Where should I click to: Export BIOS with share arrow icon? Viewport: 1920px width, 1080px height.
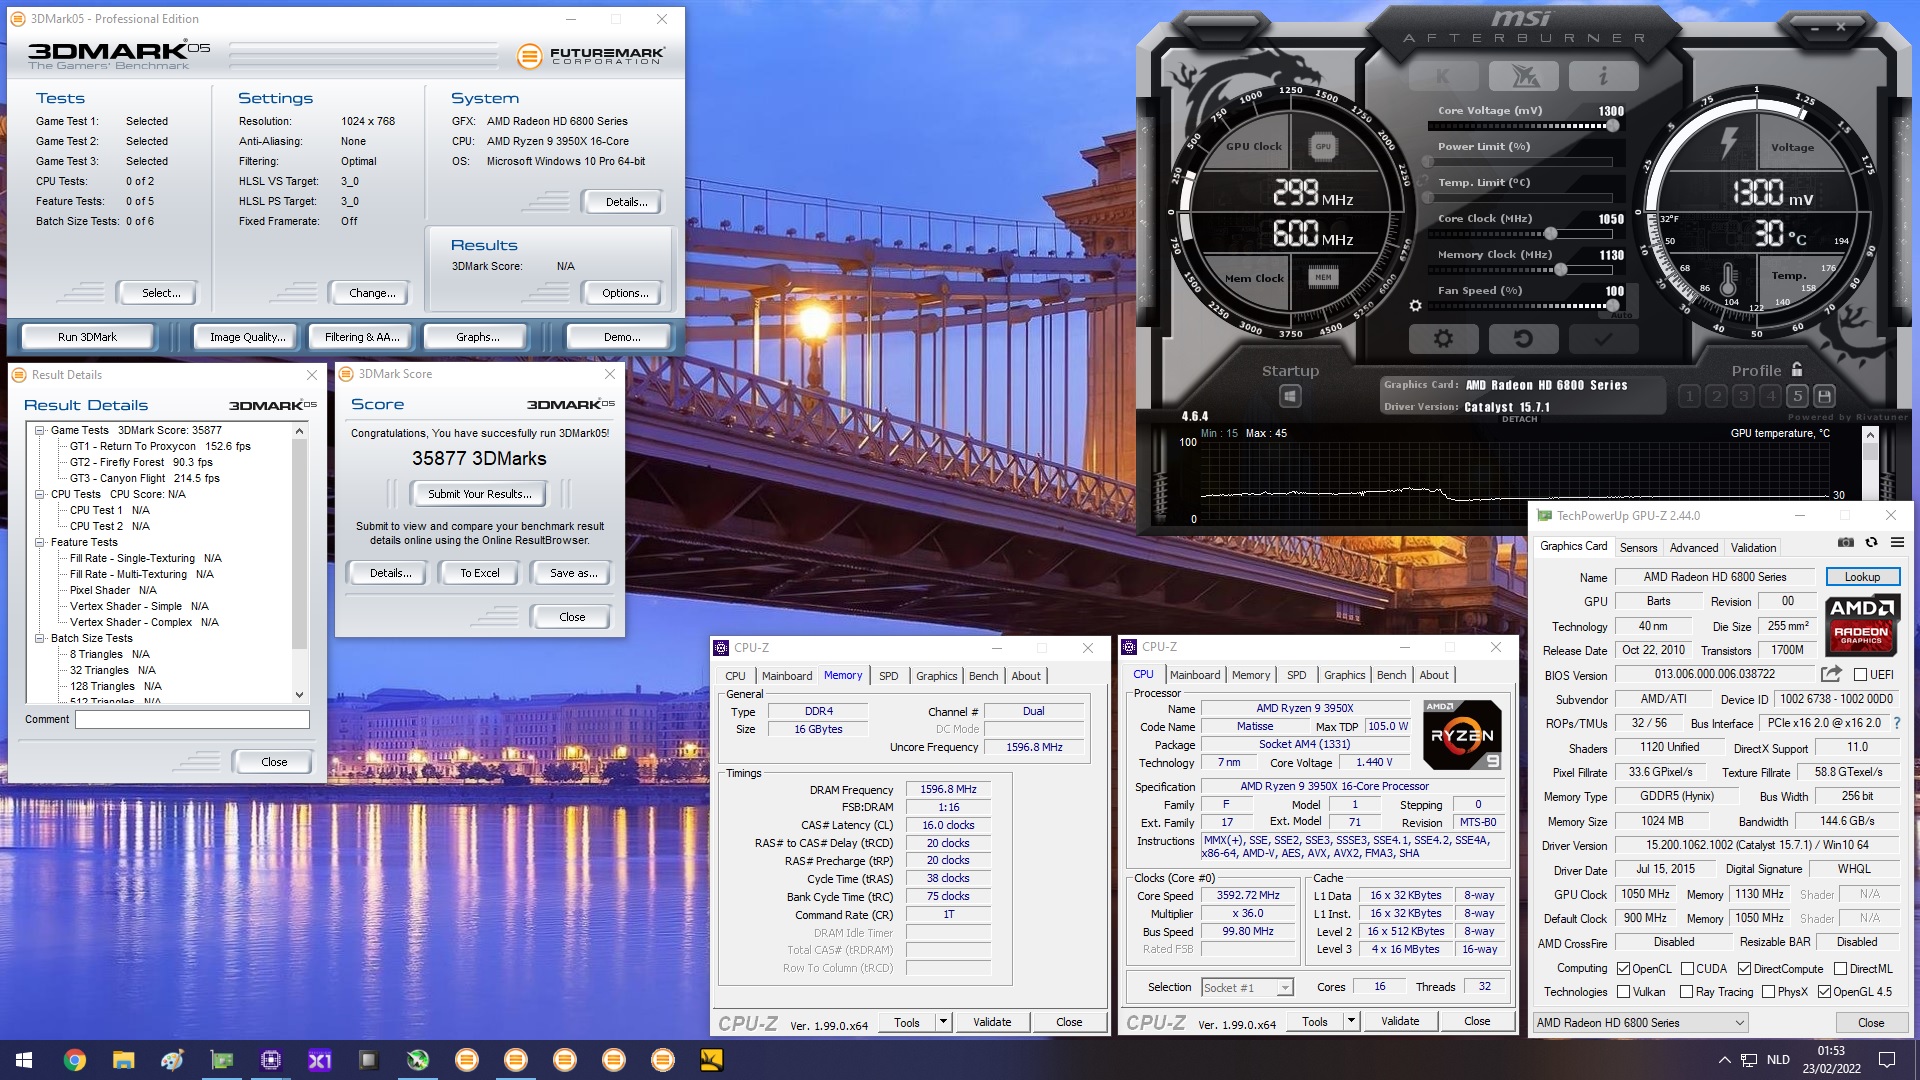pos(1831,674)
